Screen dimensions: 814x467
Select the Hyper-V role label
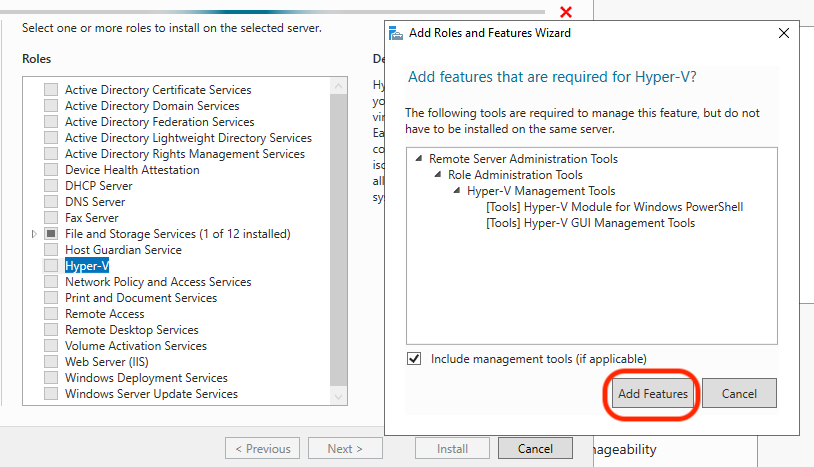click(x=87, y=266)
